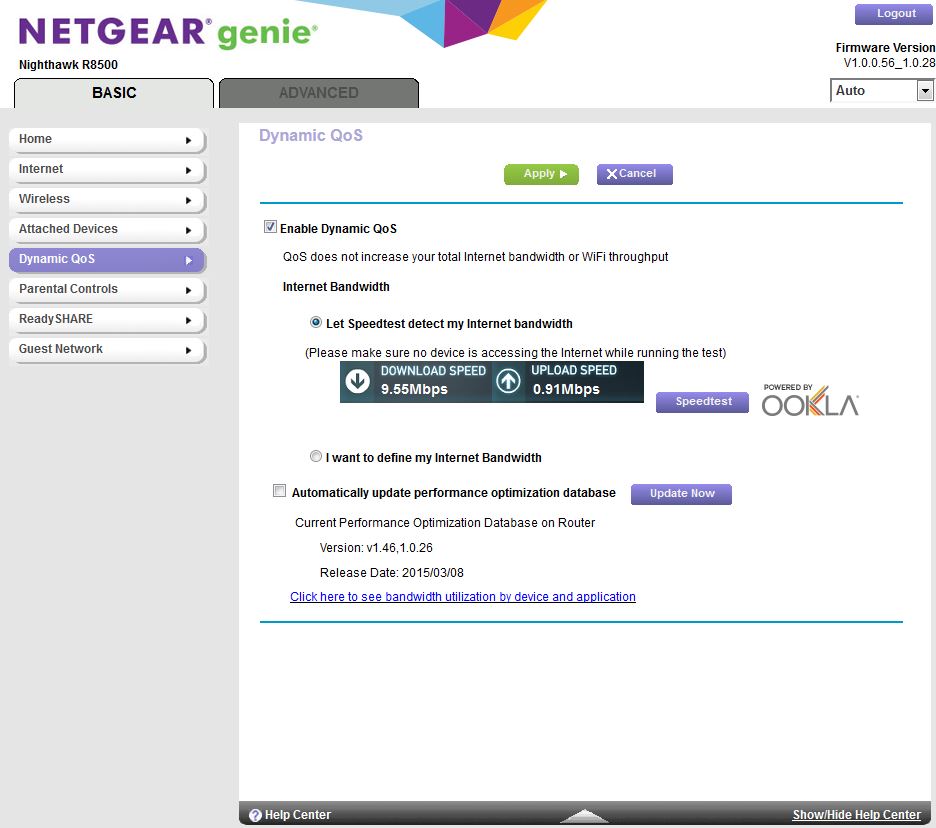936x828 pixels.
Task: Click the Logout button
Action: coord(894,14)
